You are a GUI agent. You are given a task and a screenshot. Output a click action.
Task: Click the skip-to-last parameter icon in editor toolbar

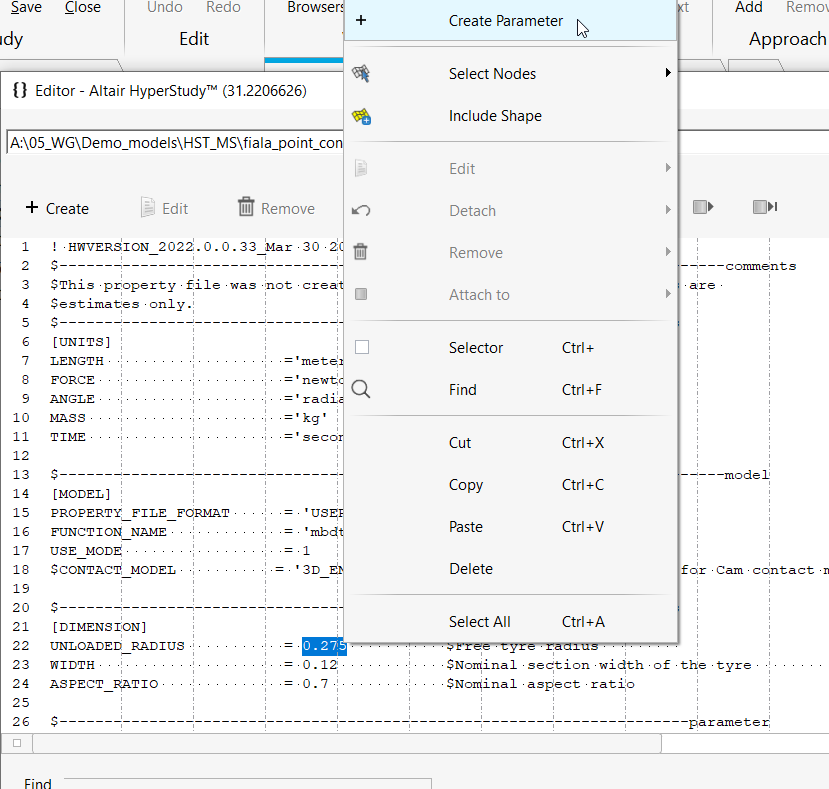(764, 207)
